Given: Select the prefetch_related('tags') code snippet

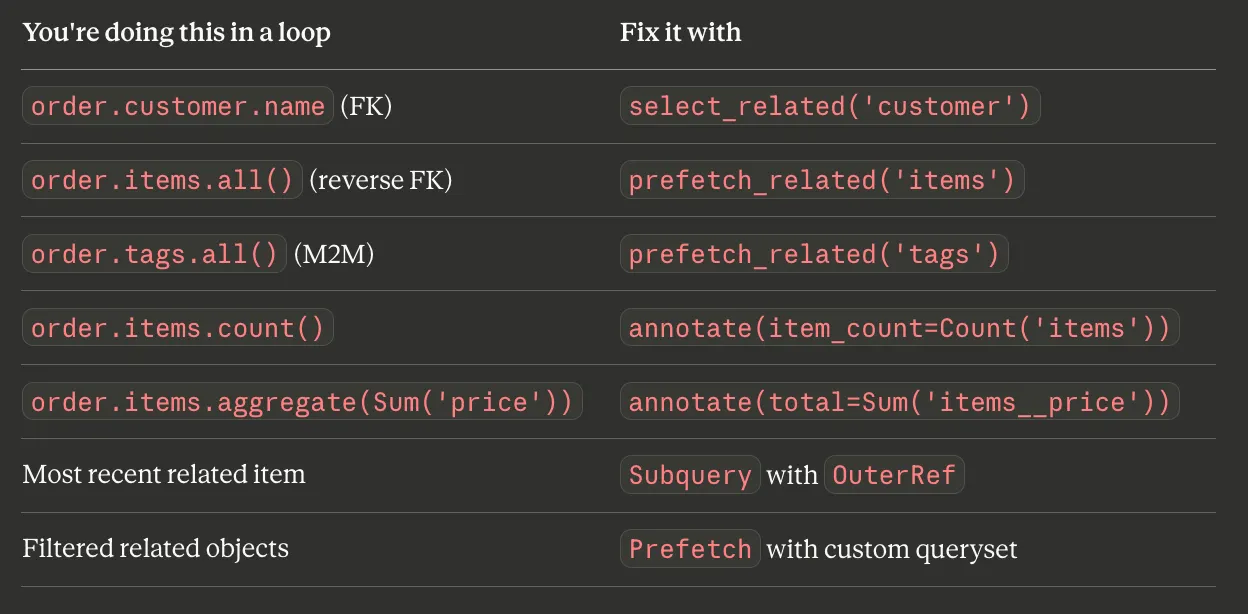Looking at the screenshot, I should (x=814, y=254).
